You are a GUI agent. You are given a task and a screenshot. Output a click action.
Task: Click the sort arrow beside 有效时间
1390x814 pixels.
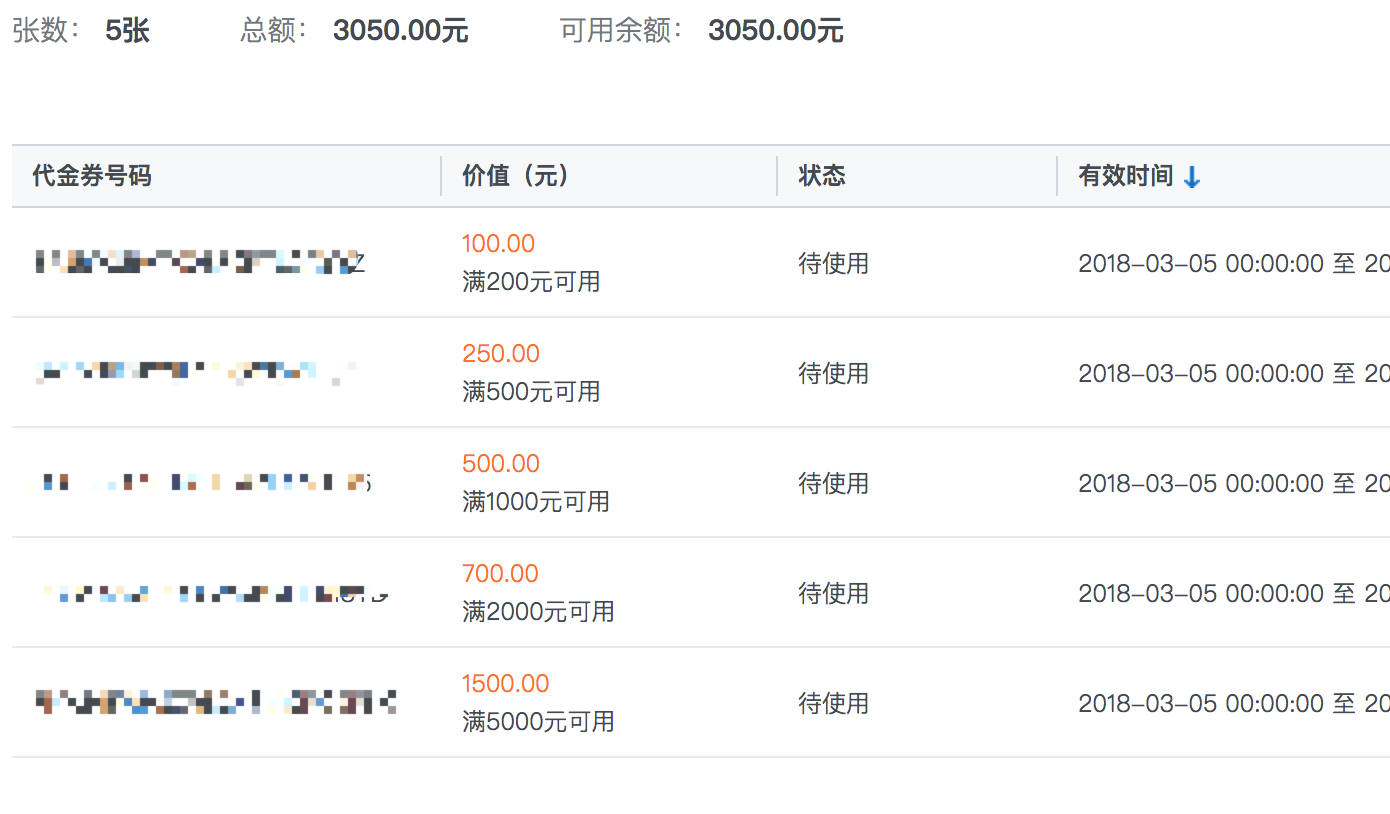1191,178
